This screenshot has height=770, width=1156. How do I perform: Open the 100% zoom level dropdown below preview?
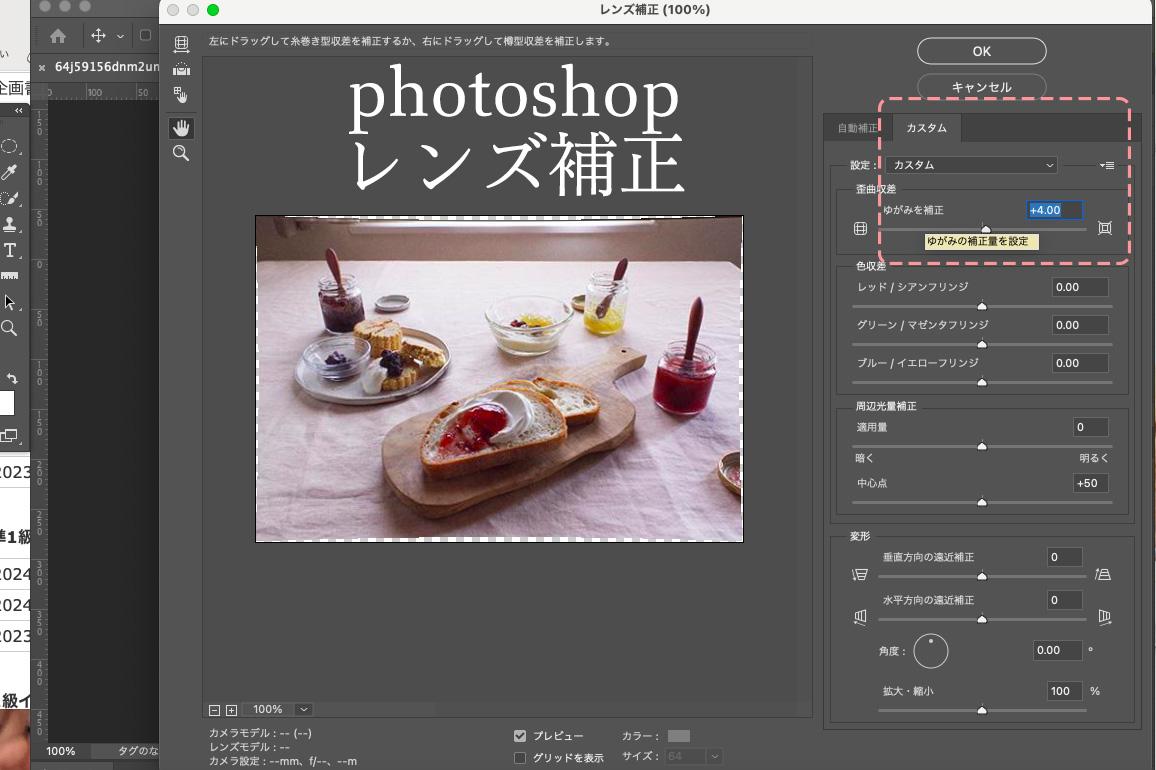point(303,710)
